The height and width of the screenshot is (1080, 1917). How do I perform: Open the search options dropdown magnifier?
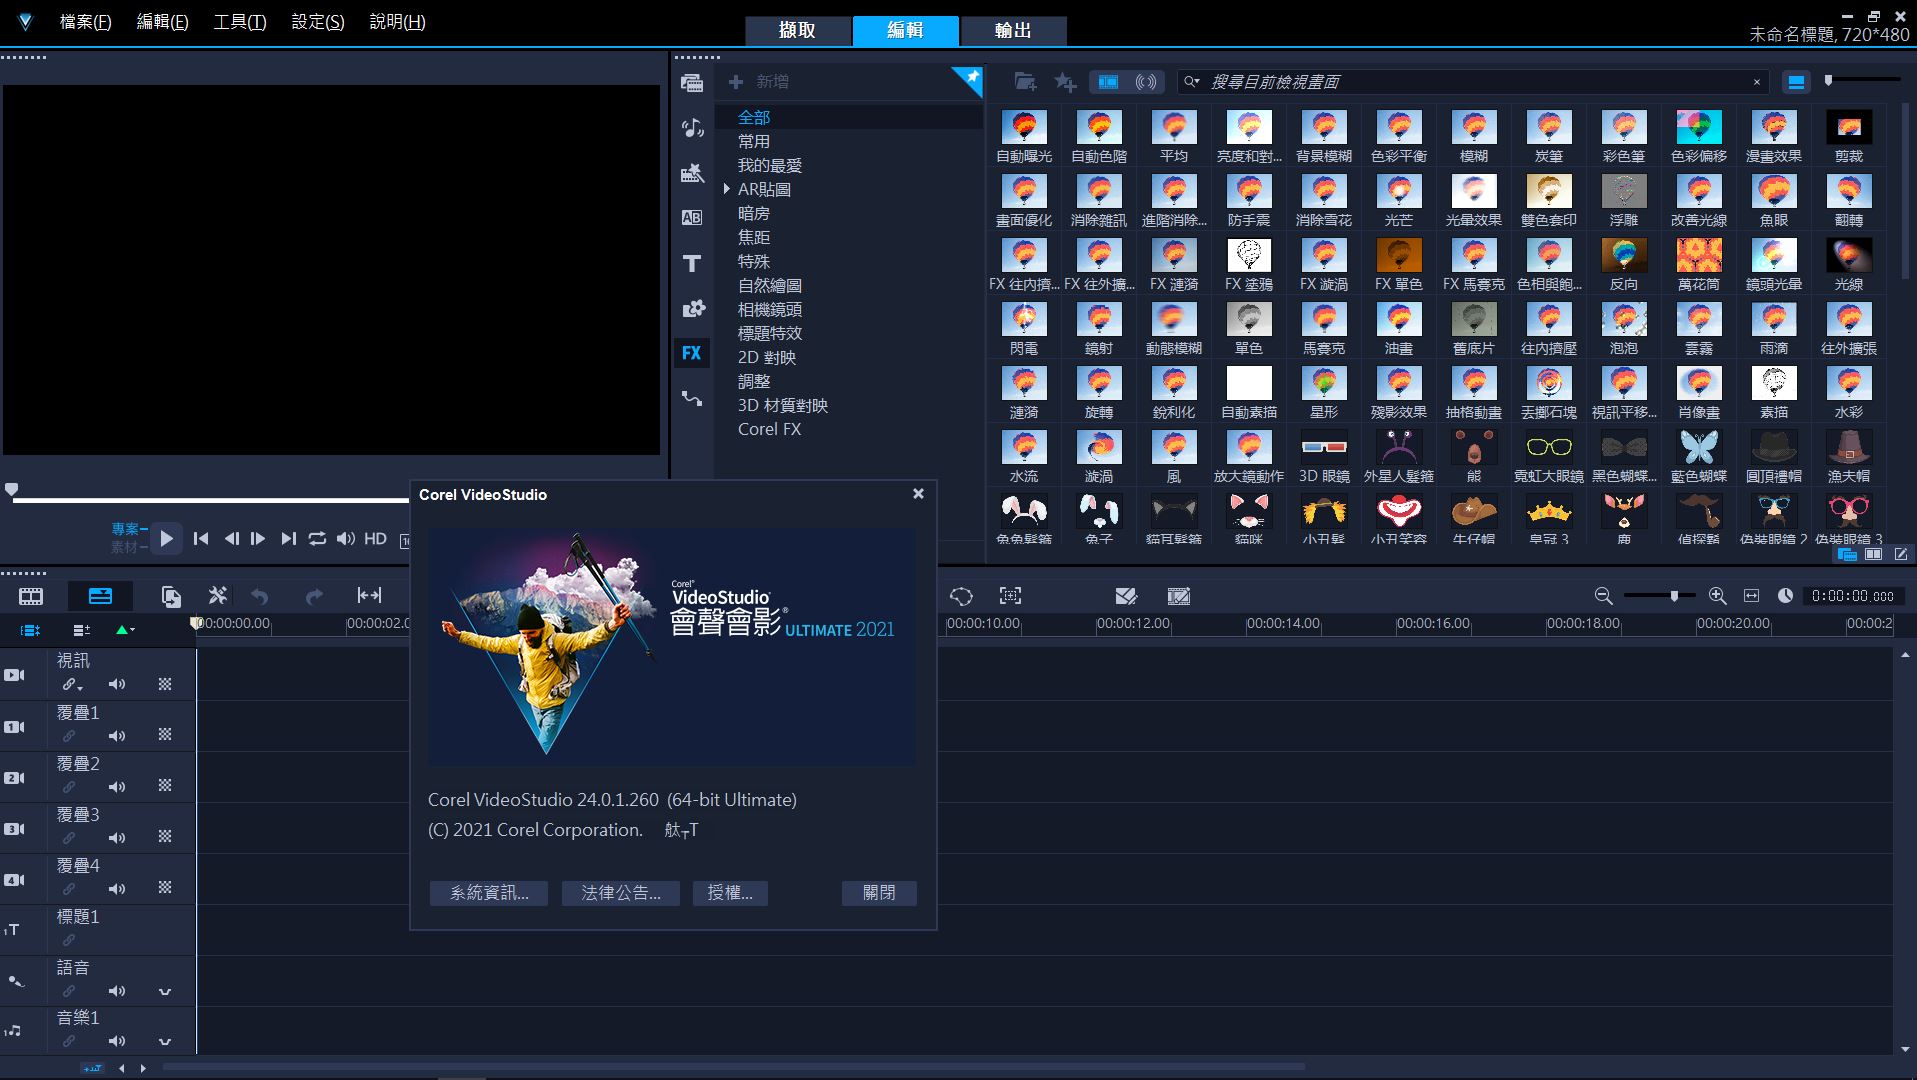(1191, 82)
